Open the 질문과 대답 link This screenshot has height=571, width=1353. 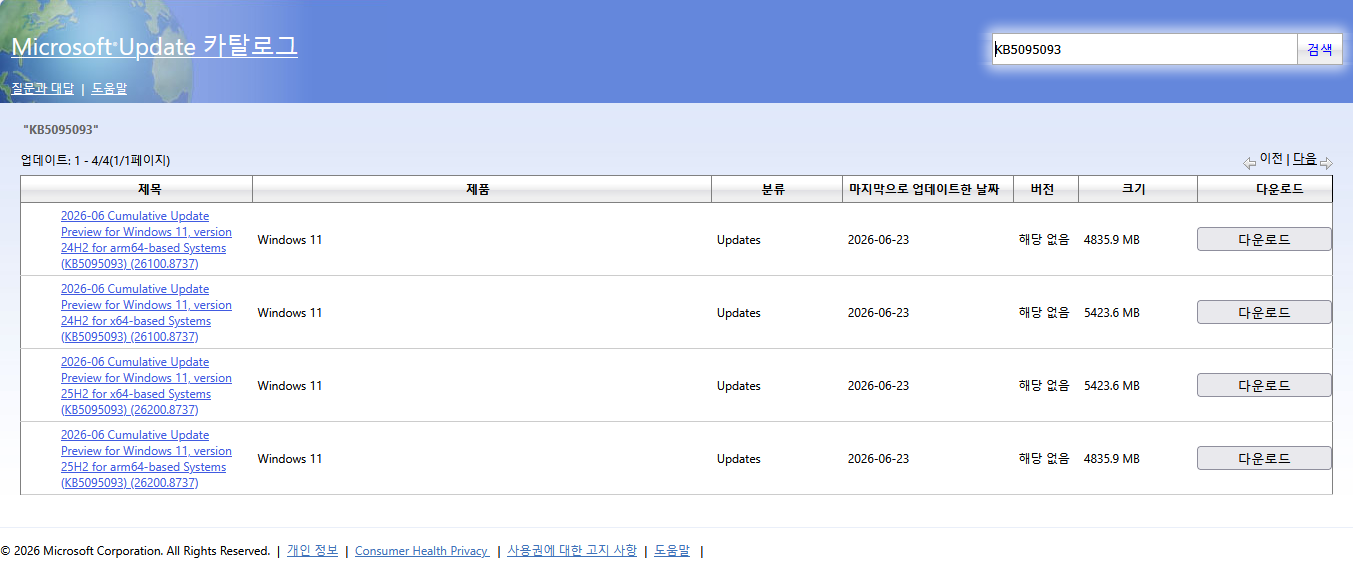pyautogui.click(x=43, y=88)
